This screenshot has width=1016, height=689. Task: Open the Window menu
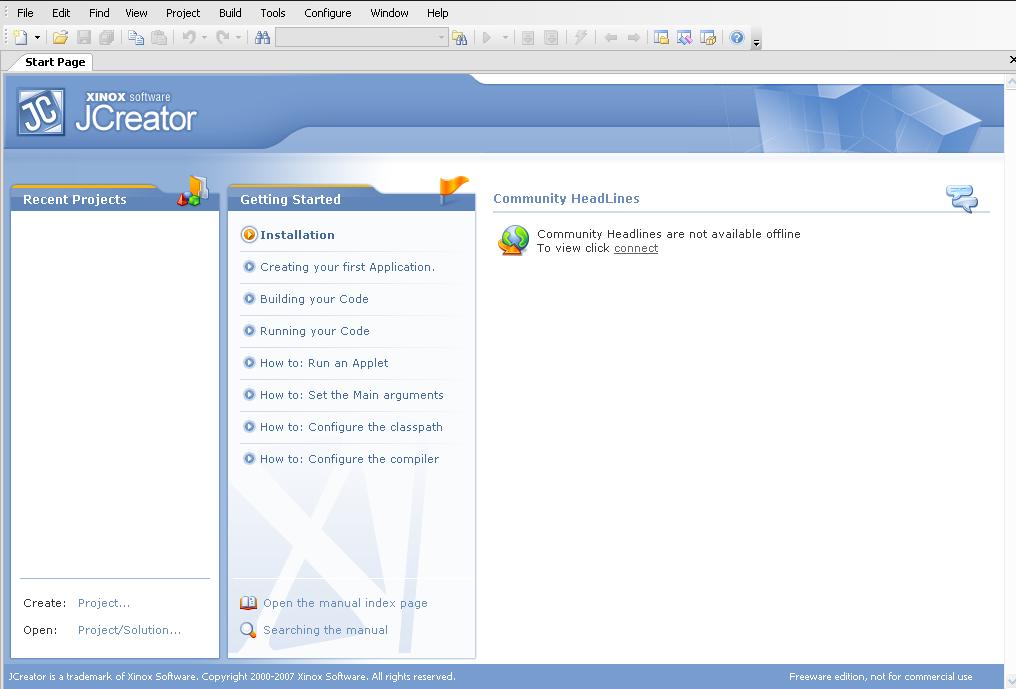(389, 13)
